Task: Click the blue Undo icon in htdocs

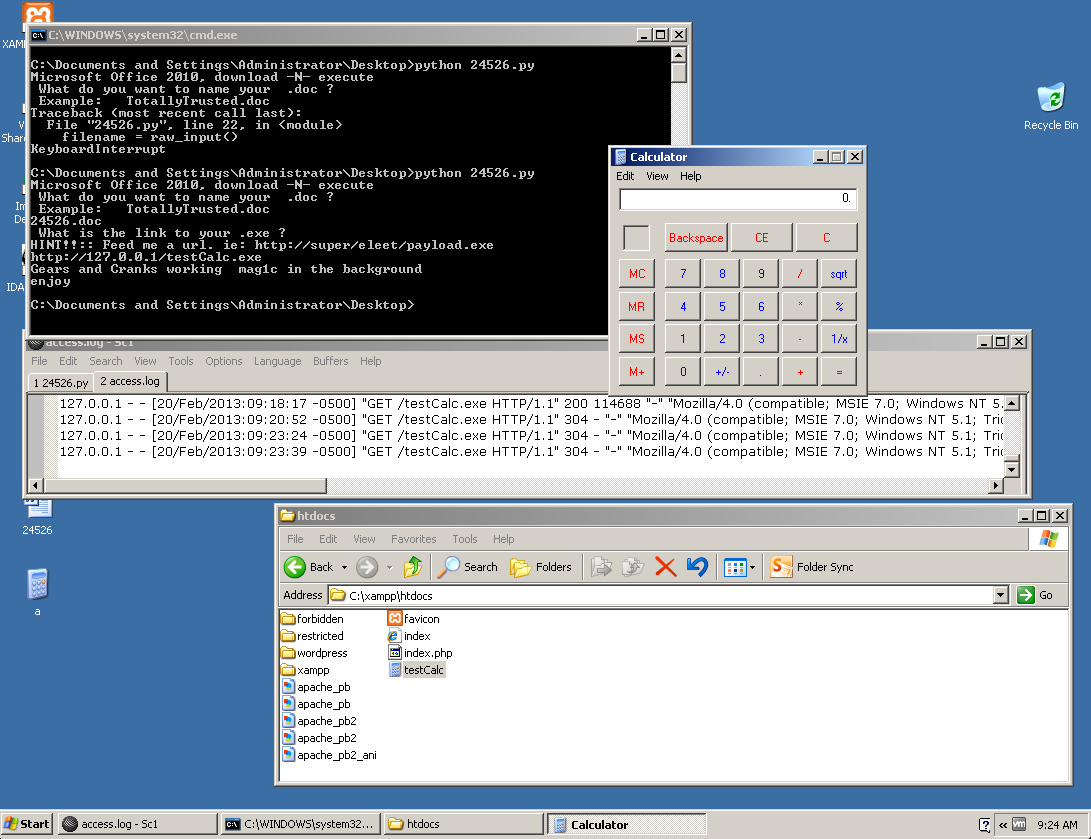Action: tap(697, 567)
